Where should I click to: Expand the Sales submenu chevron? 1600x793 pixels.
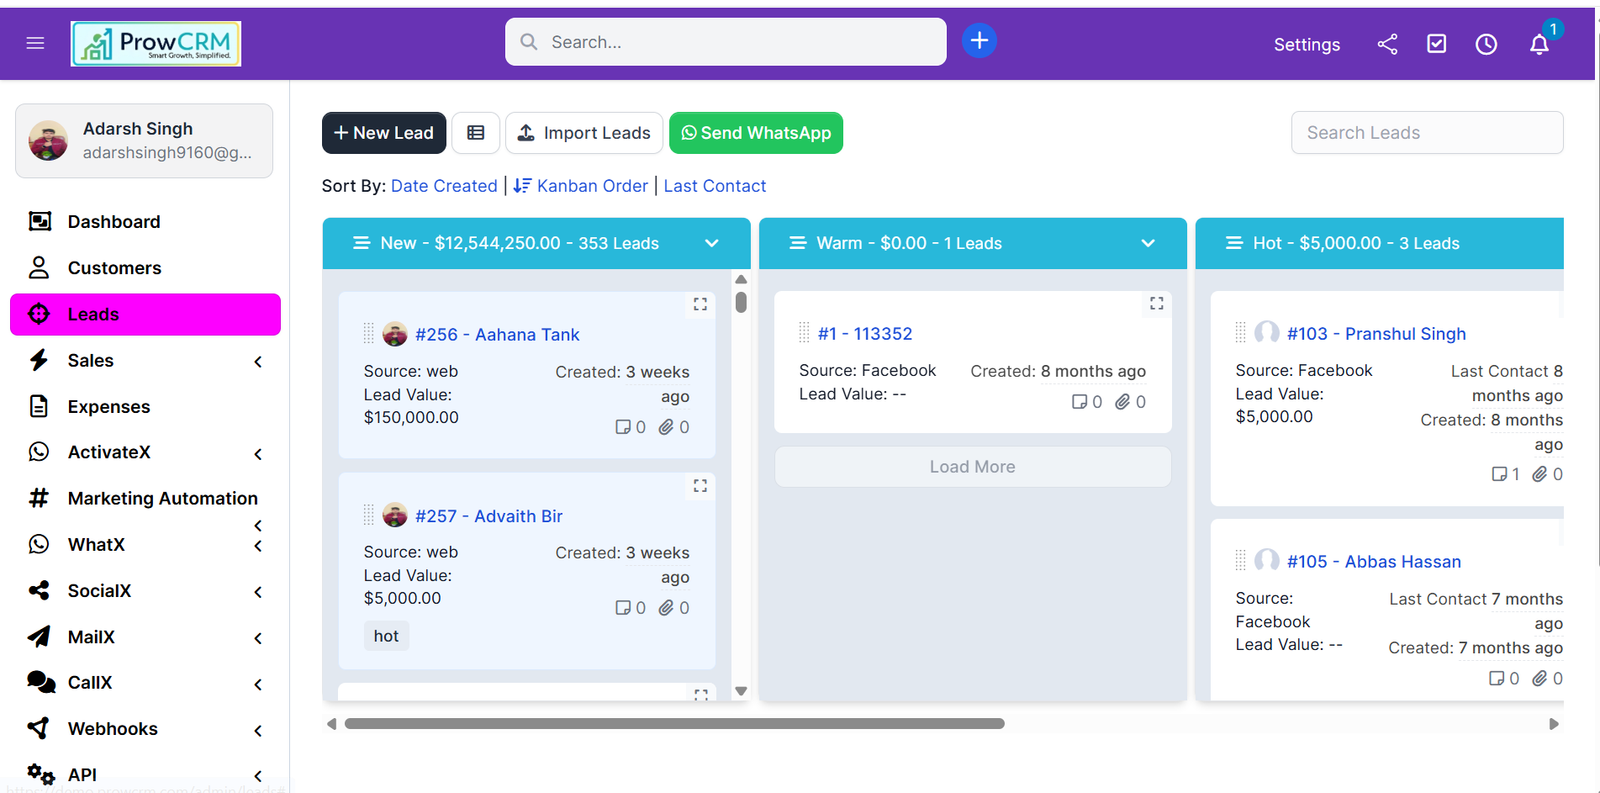[x=258, y=361]
